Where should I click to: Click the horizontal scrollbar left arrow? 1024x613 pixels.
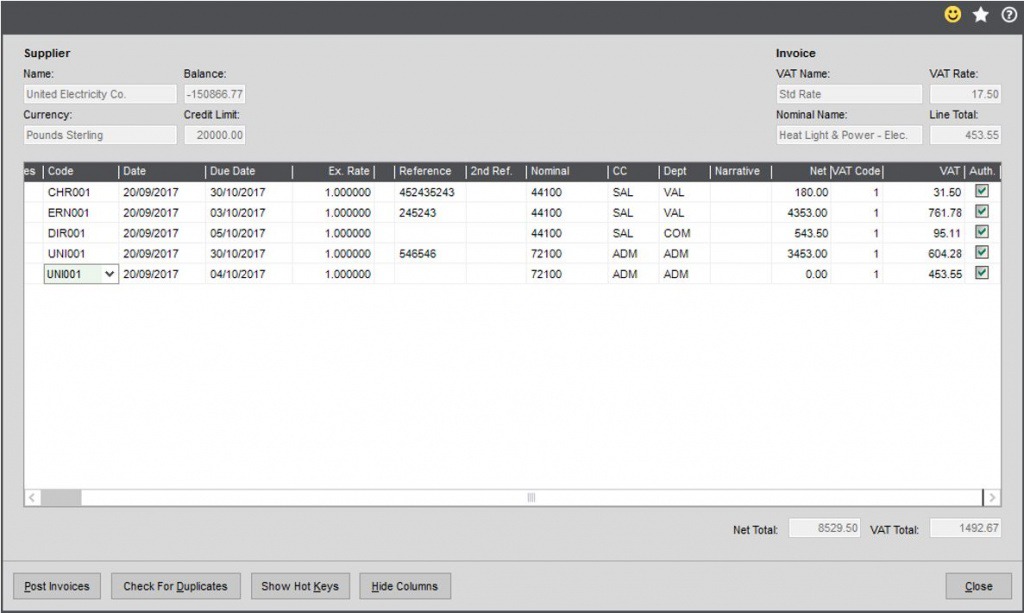(32, 497)
